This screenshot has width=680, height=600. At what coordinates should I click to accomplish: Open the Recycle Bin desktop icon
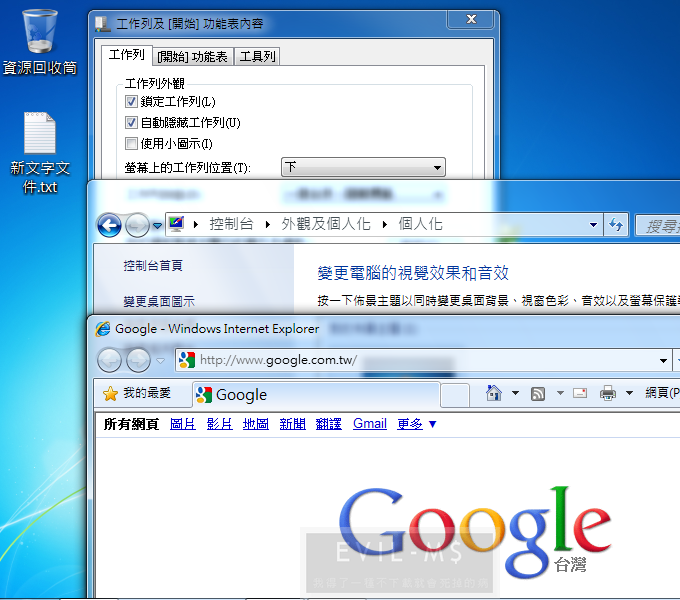coord(39,42)
